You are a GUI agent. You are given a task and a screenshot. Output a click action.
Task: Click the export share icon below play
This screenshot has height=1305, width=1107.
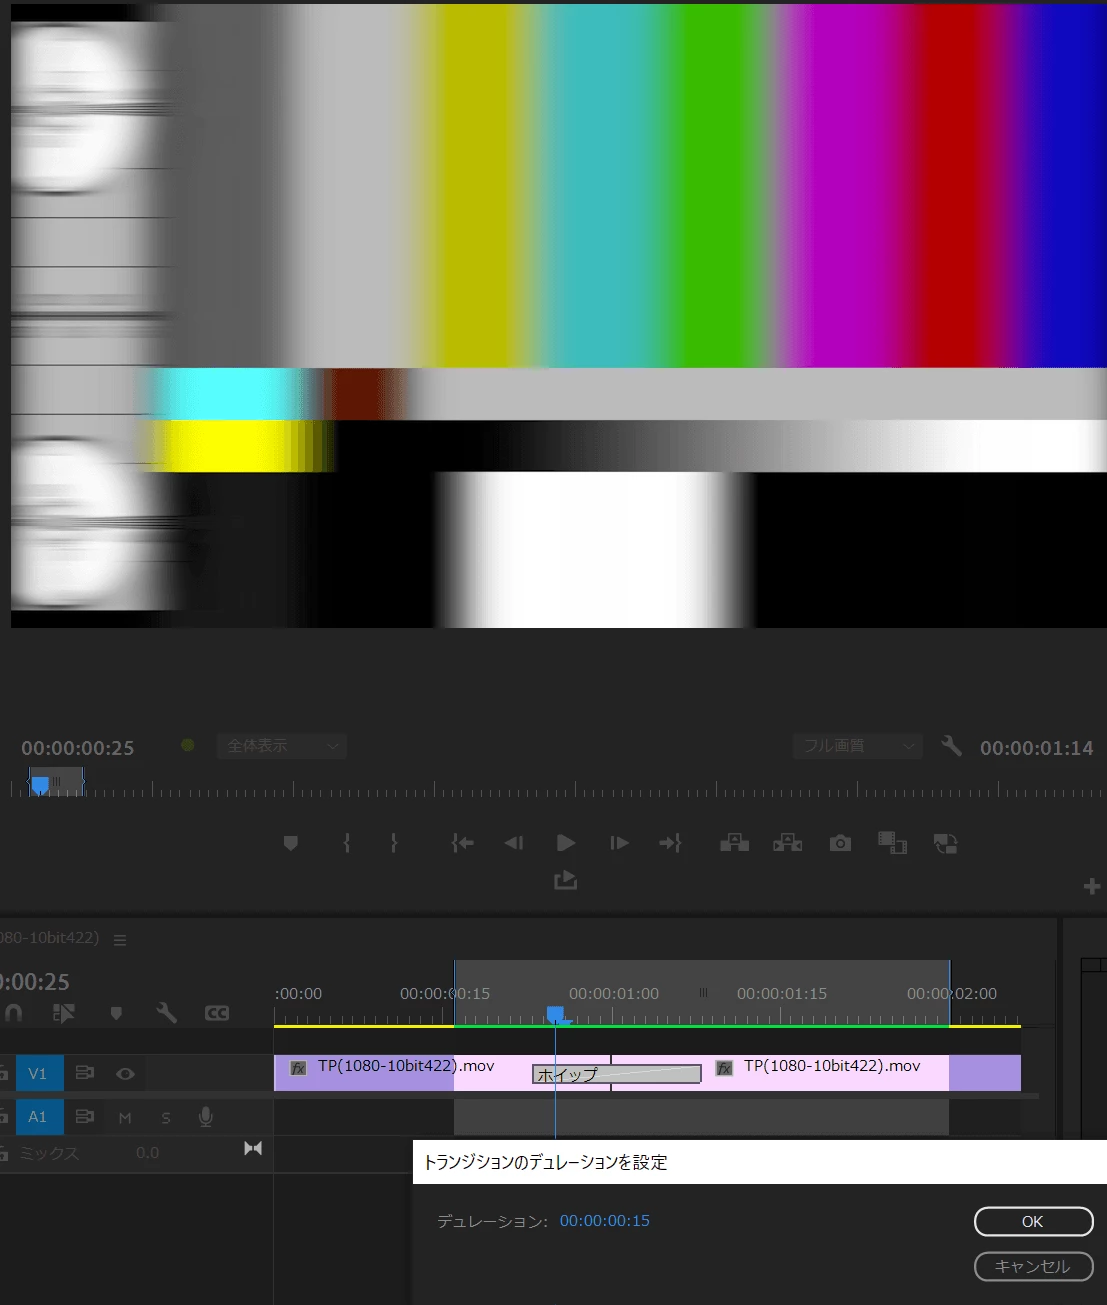566,880
